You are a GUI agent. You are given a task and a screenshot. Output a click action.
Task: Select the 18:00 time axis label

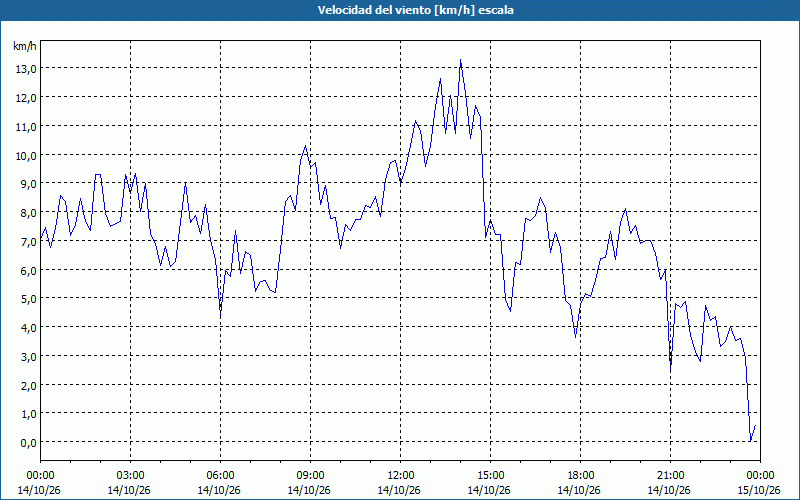580,476
